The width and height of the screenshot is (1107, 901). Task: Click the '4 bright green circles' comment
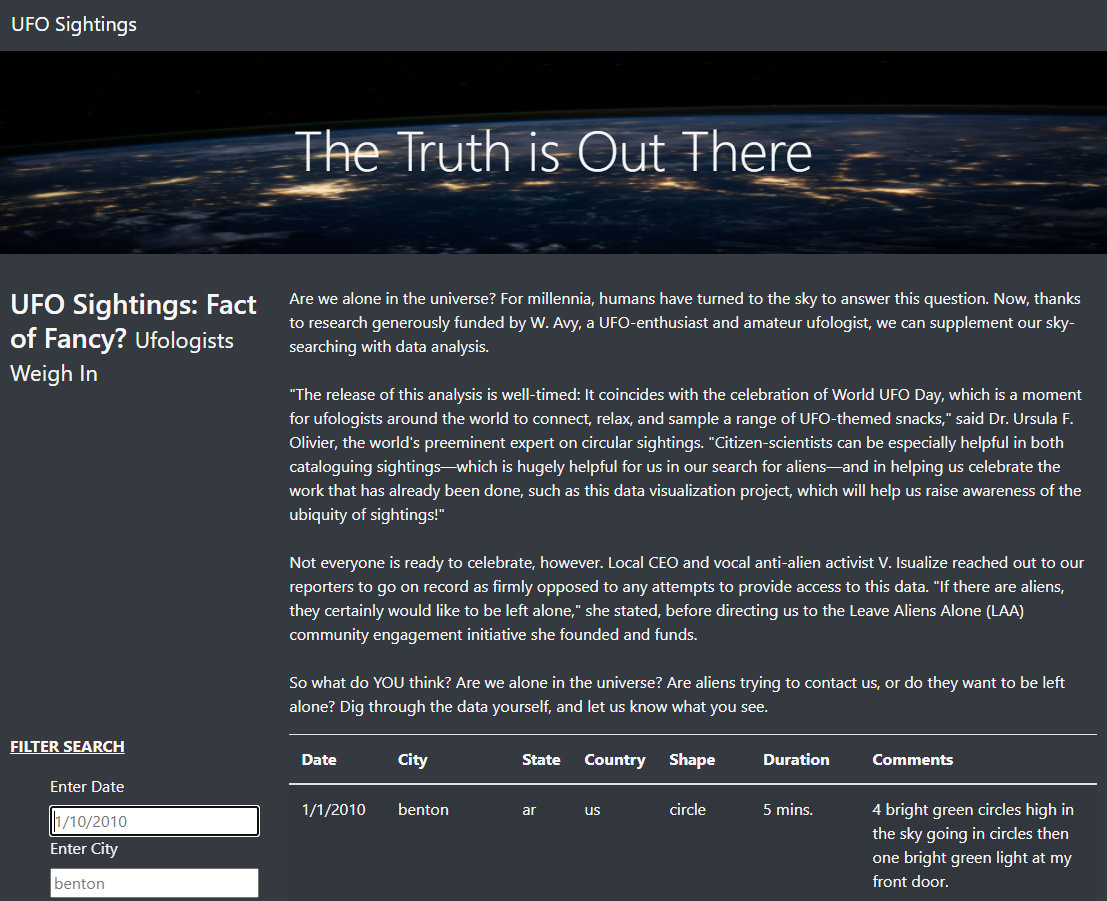point(973,845)
